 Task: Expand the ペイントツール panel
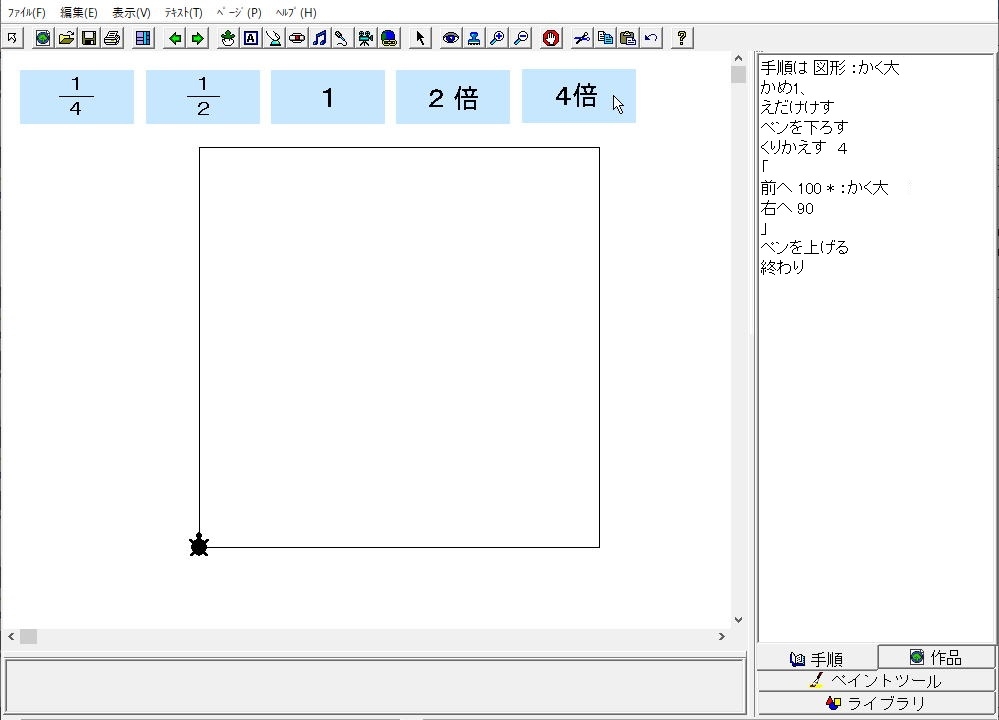click(x=876, y=681)
